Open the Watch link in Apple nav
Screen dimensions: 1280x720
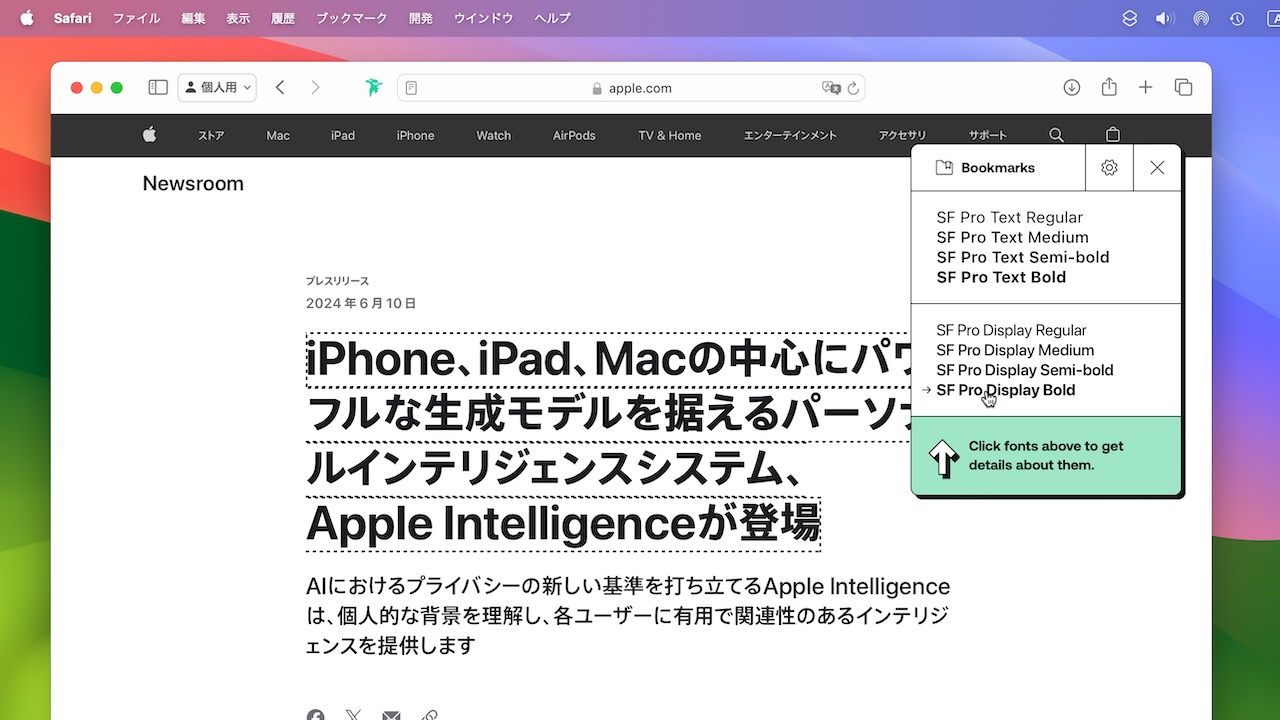pyautogui.click(x=493, y=136)
